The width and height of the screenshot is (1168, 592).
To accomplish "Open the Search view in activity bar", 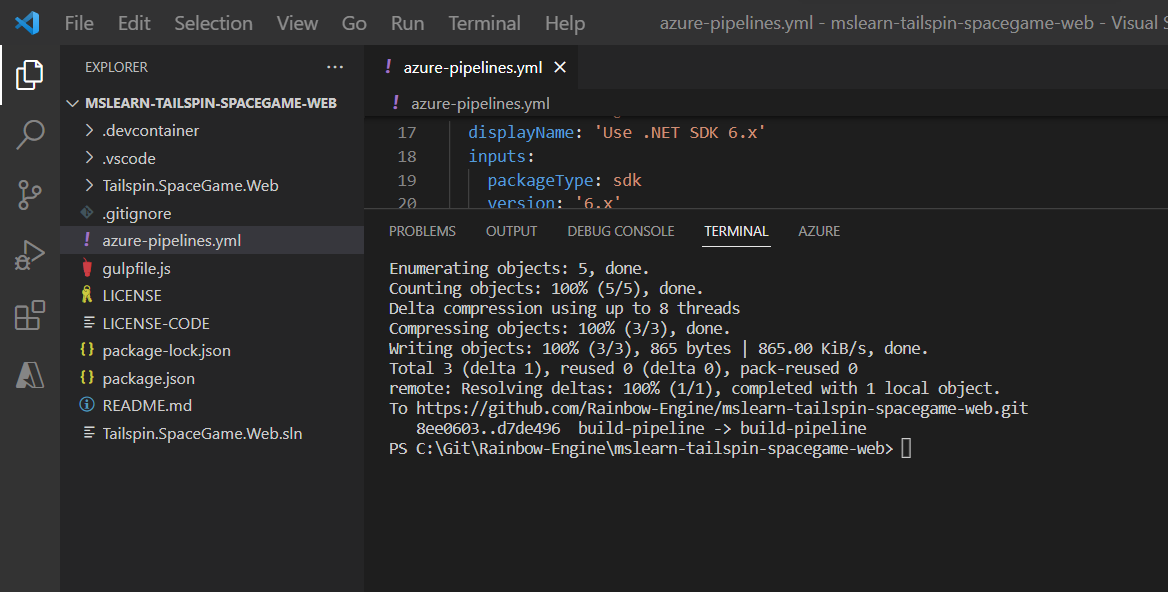I will [x=30, y=135].
